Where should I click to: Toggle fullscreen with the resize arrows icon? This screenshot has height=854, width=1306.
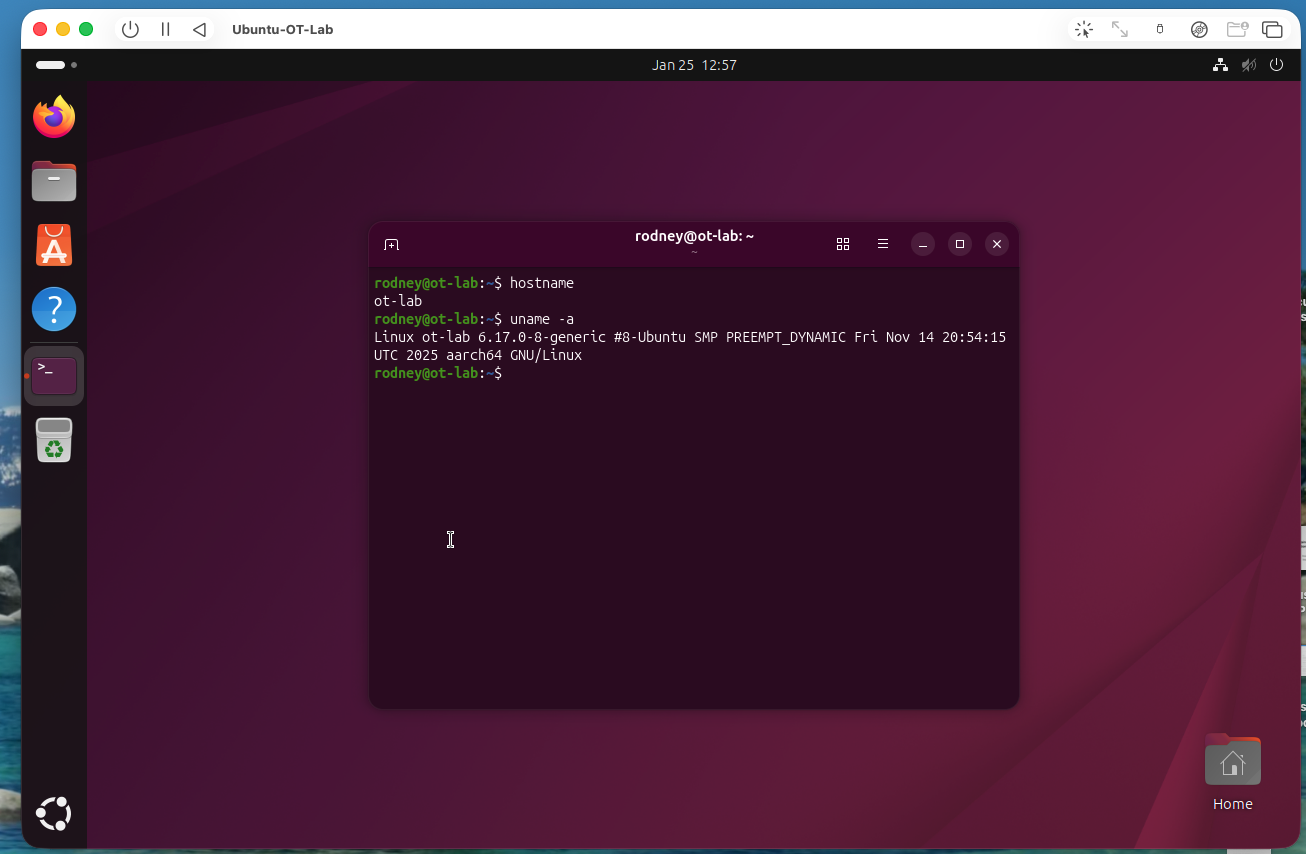coord(1120,29)
